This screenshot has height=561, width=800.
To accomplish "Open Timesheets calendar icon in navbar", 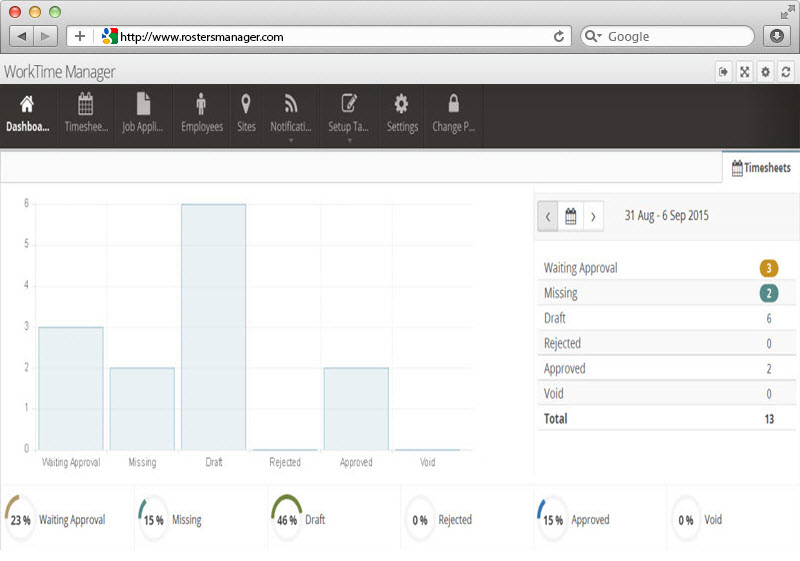I will (86, 104).
